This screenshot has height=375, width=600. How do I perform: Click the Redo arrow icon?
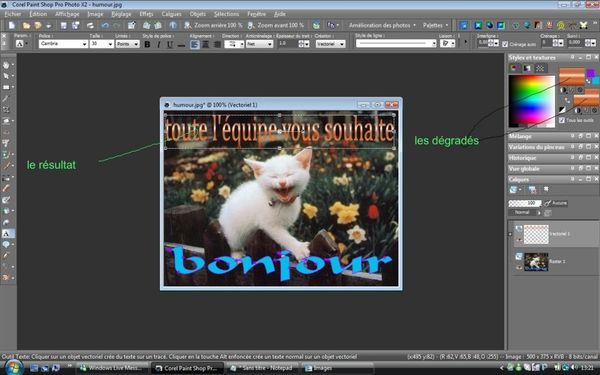click(x=116, y=25)
